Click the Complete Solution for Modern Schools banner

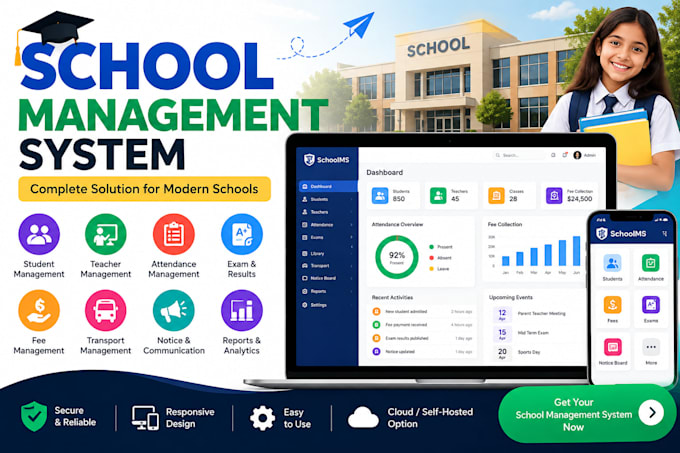144,189
